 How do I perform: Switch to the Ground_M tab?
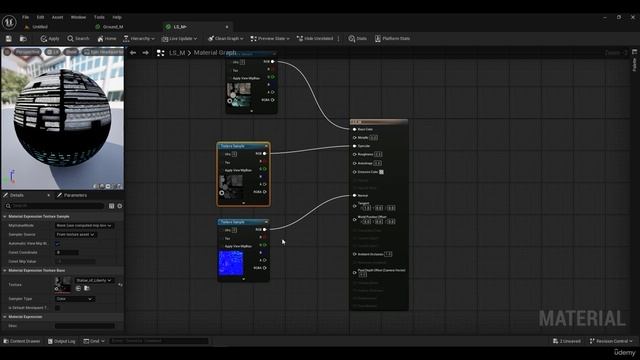[x=113, y=27]
